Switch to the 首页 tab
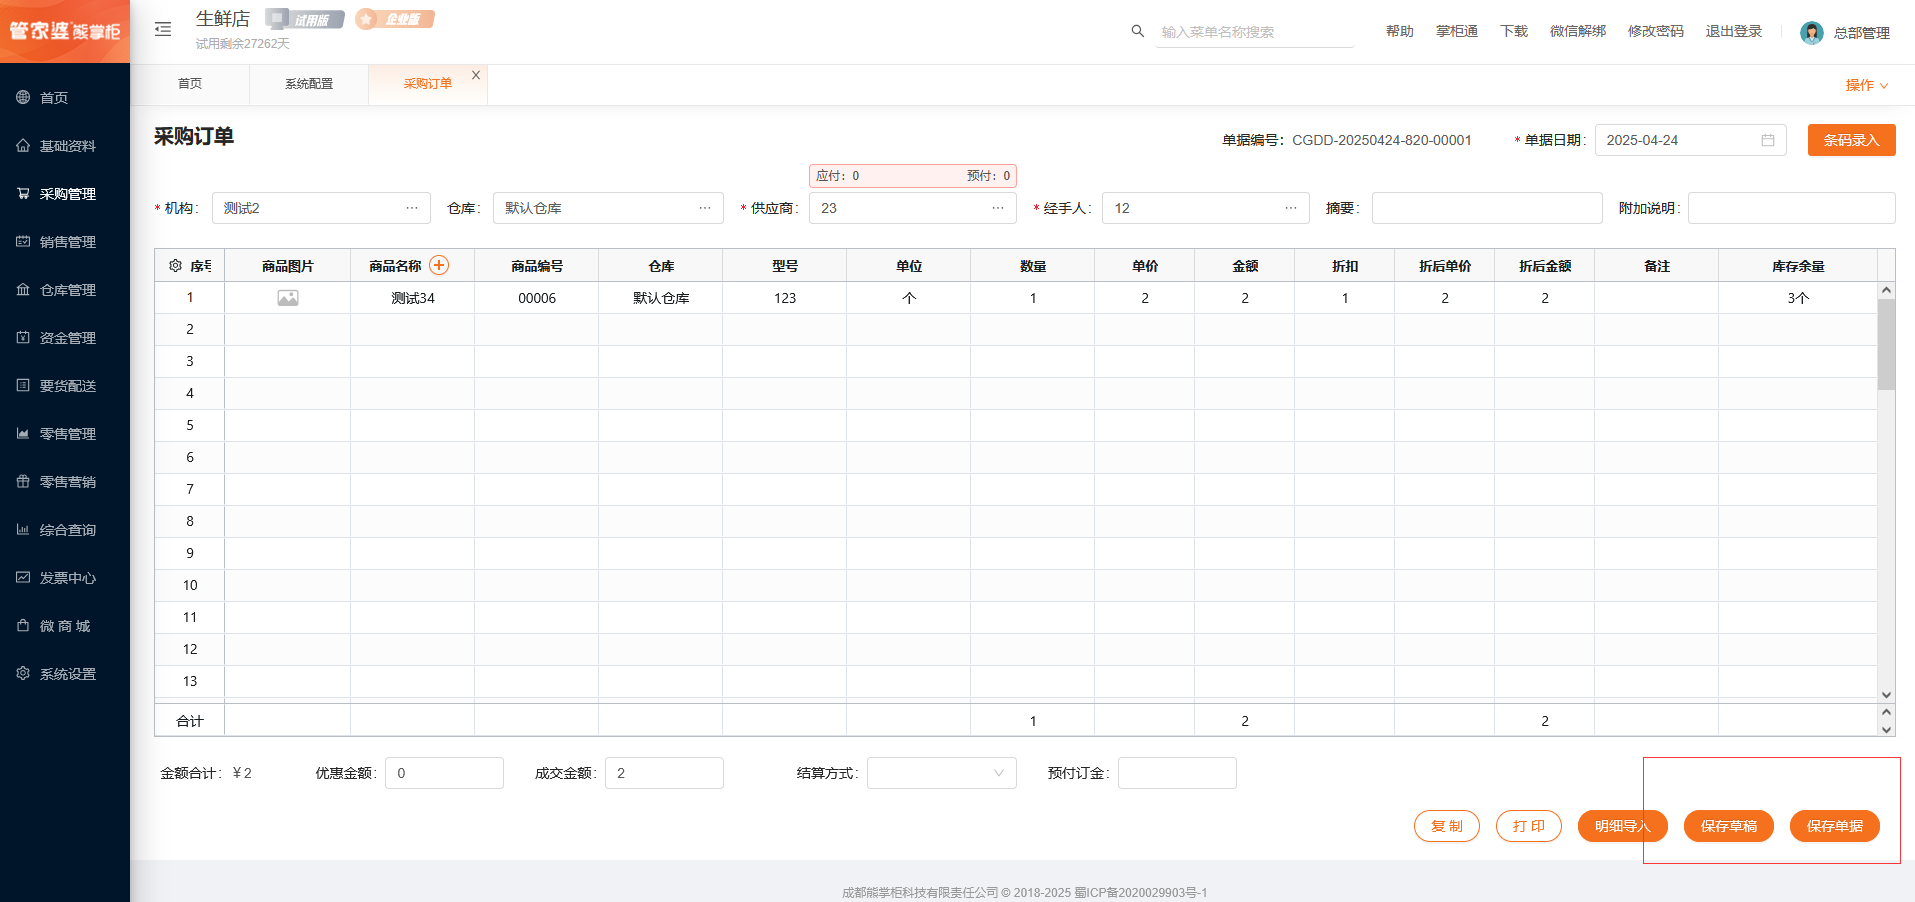 (190, 84)
